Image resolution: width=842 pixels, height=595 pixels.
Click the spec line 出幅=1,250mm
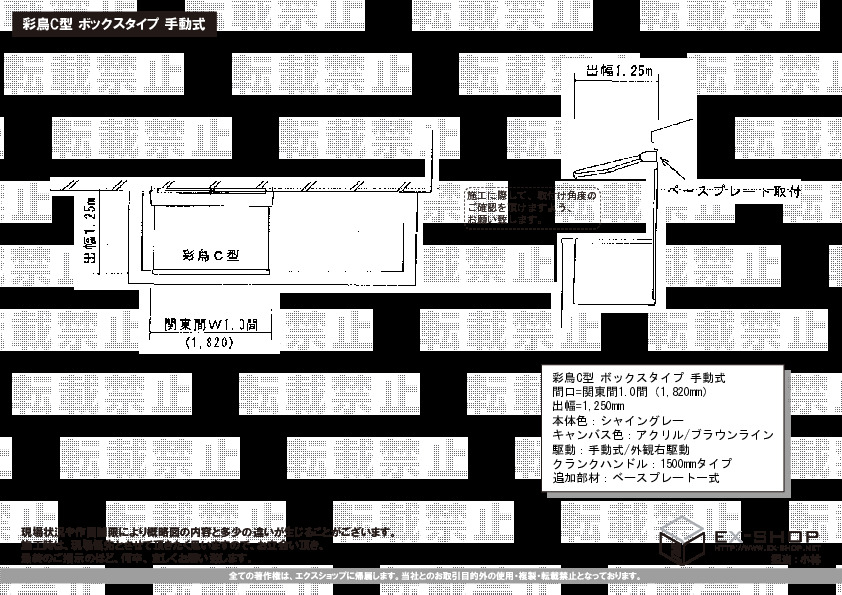[x=588, y=406]
